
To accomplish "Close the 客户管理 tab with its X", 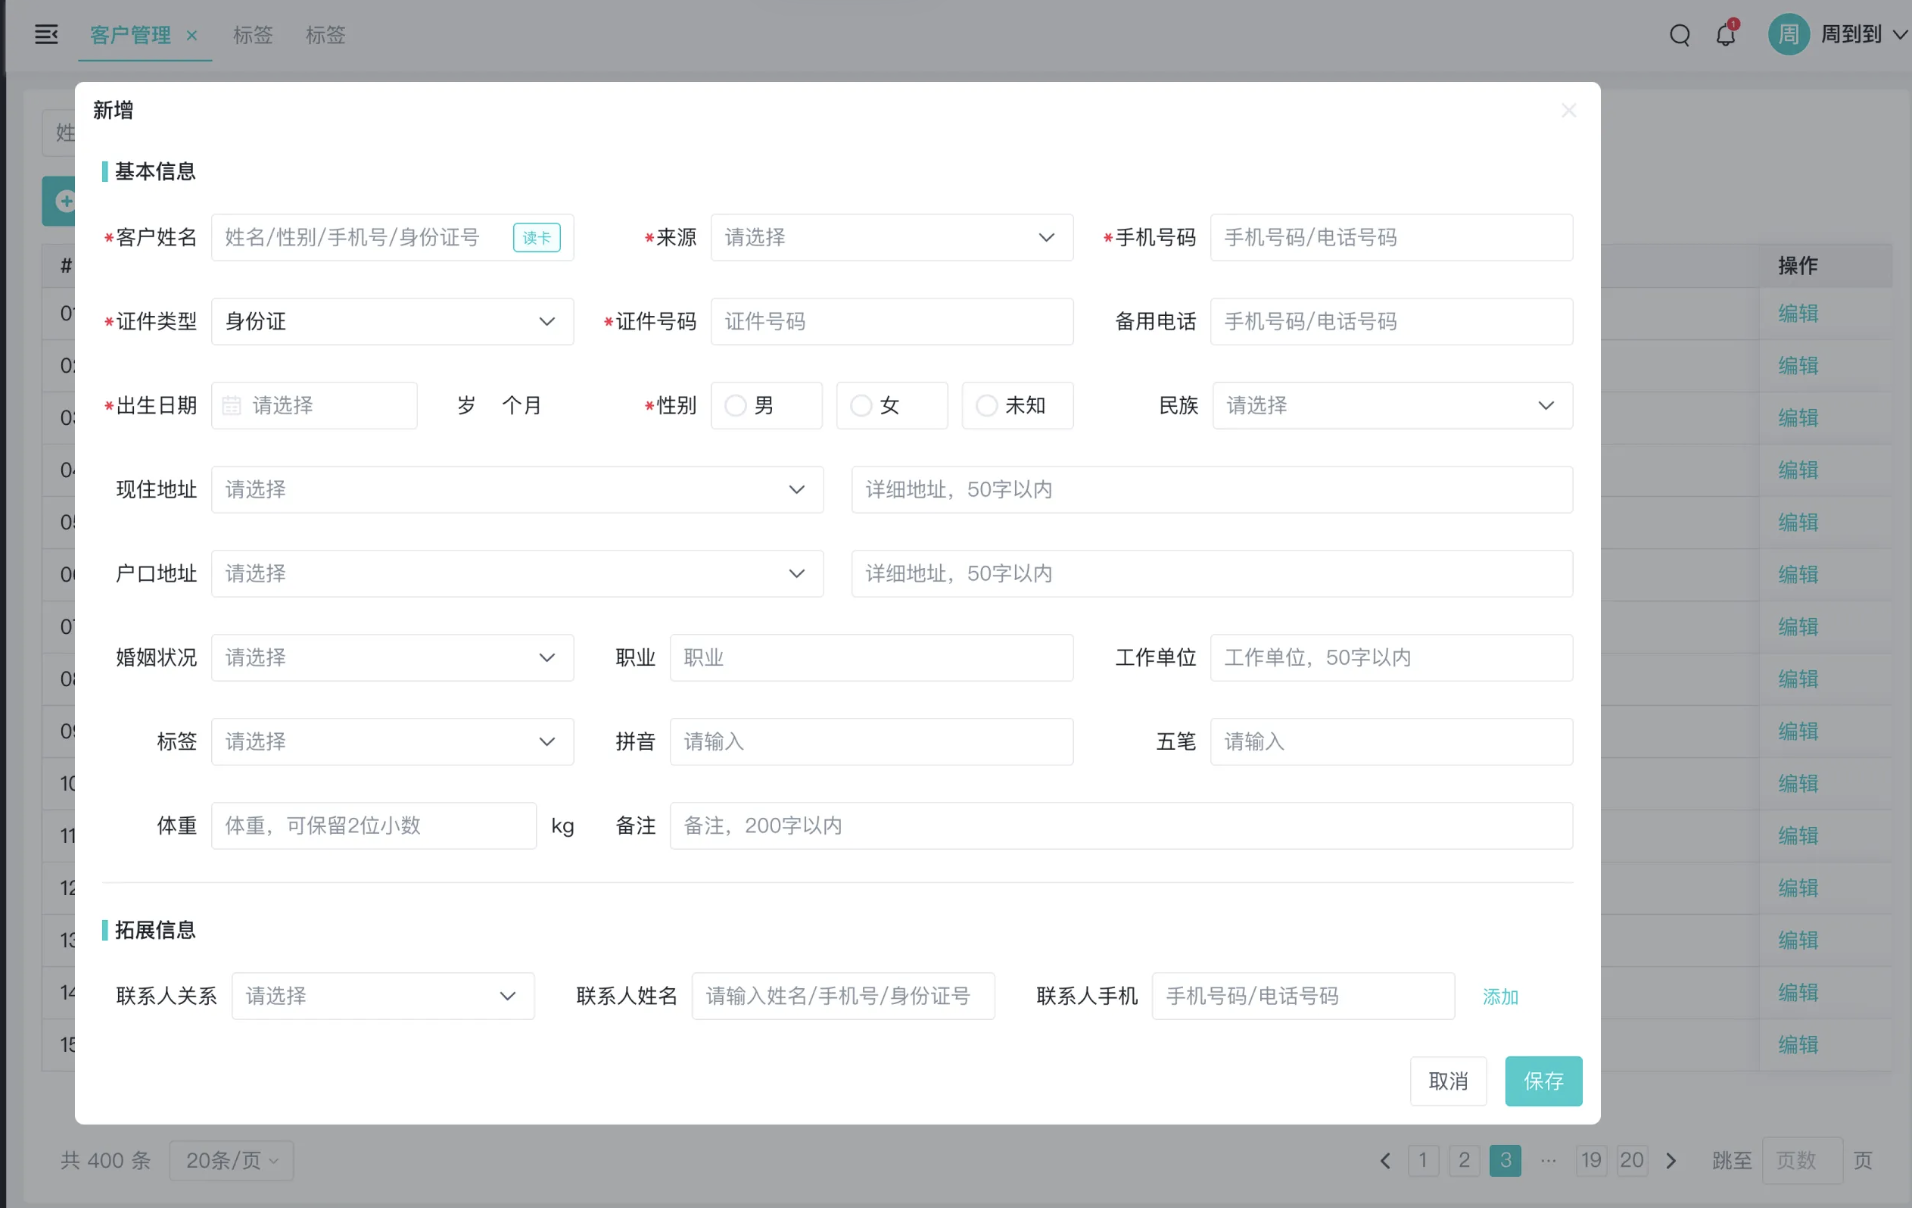I will tap(192, 35).
